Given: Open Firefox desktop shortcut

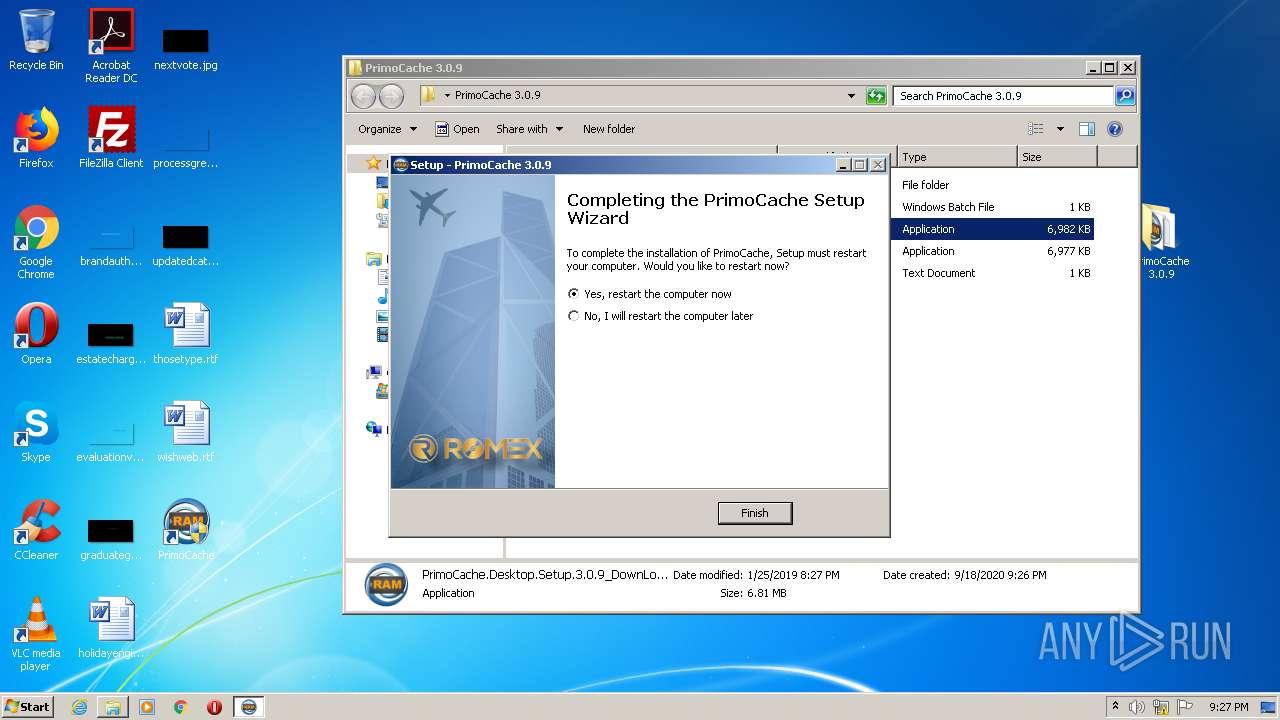Looking at the screenshot, I should click(36, 138).
